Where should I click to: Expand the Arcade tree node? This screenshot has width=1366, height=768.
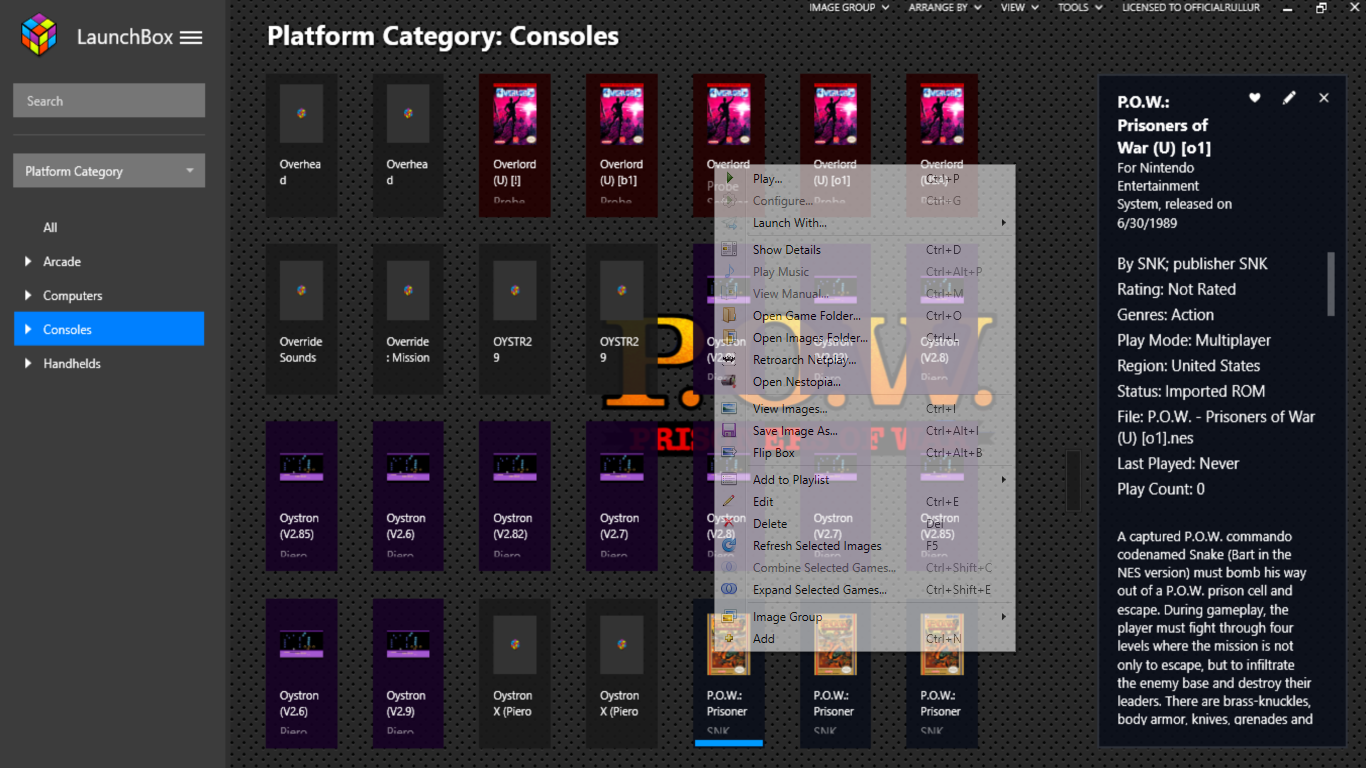point(28,262)
